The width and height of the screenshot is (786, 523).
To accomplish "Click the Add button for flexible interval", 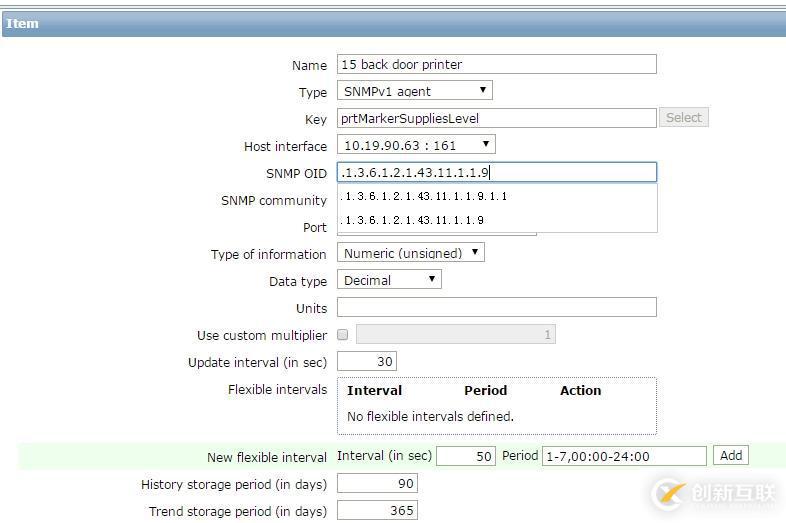I will [x=731, y=455].
